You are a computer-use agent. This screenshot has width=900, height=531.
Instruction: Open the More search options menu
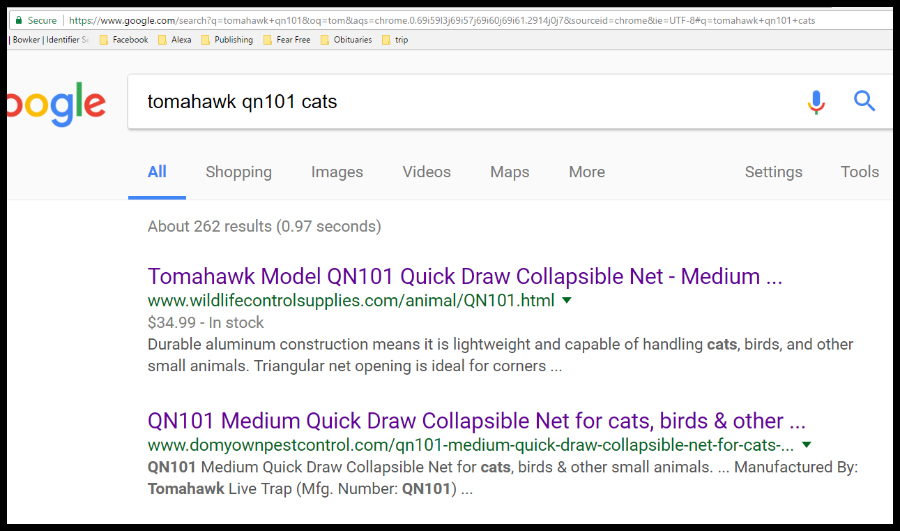(x=587, y=172)
